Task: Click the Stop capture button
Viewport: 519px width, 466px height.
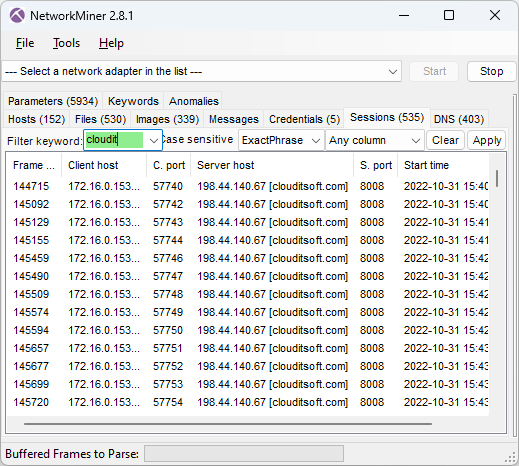Action: click(491, 71)
